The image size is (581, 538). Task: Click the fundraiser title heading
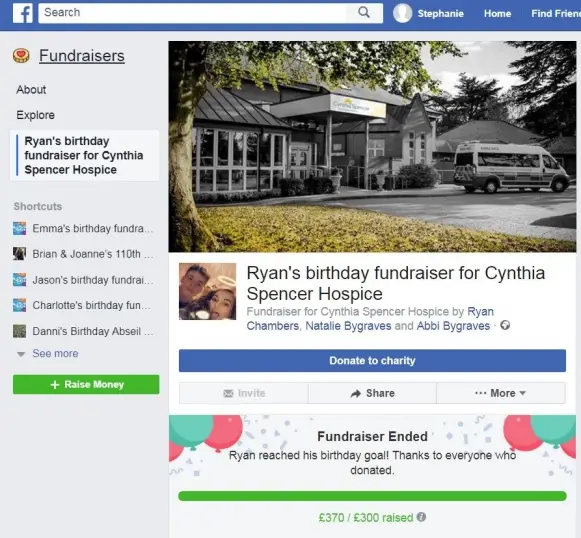[396, 283]
